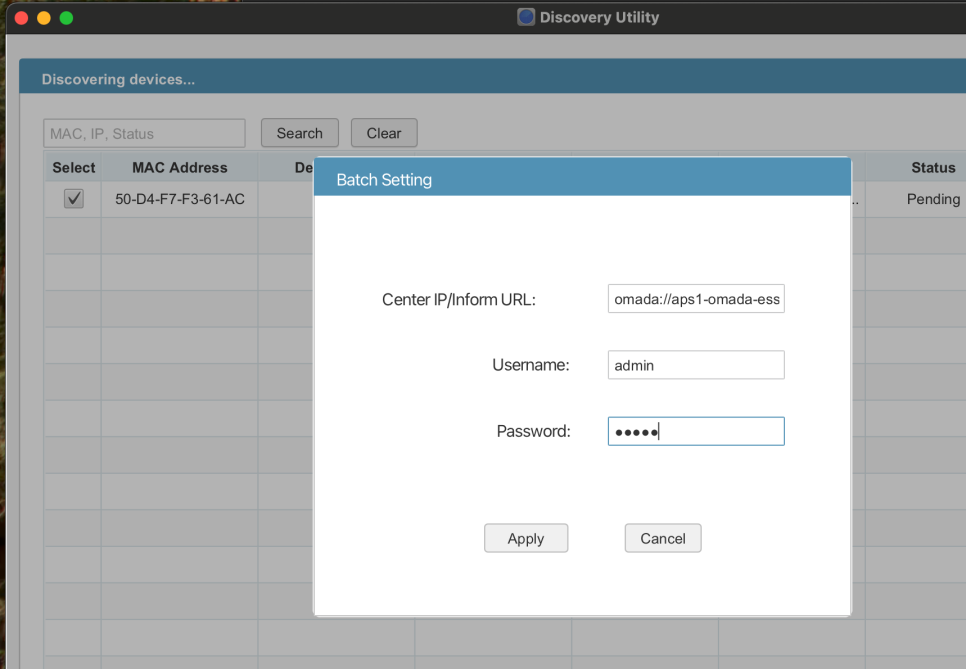
Task: Click the Batch Setting dialog title
Action: (384, 180)
